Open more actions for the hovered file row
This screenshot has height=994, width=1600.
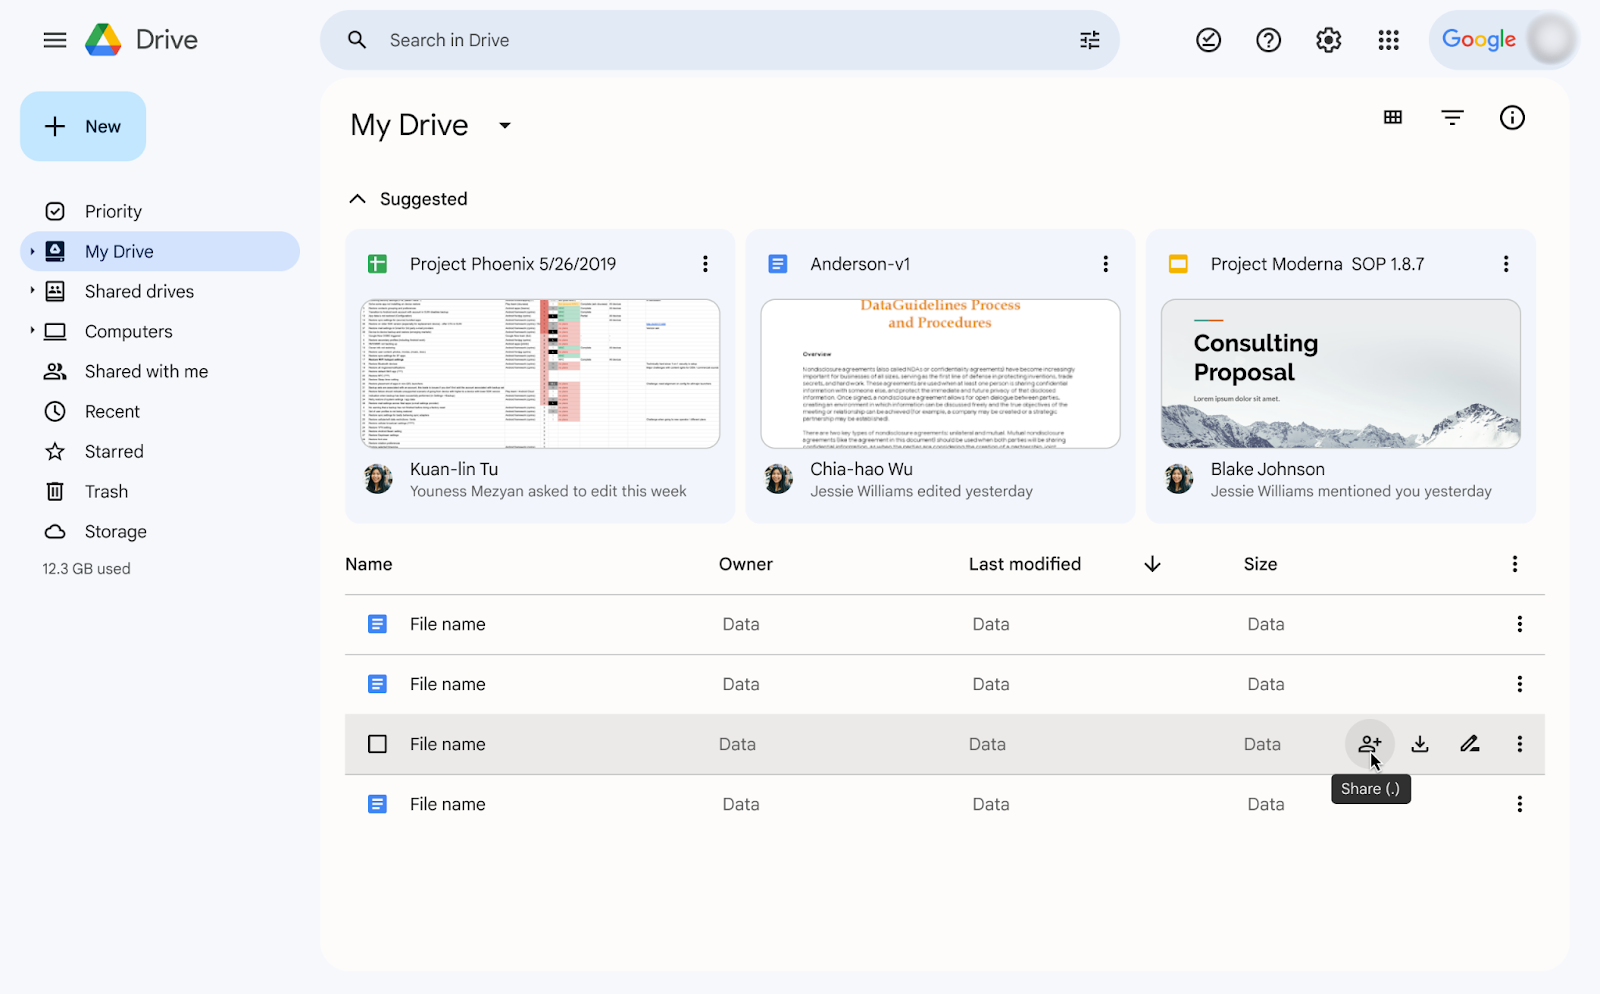point(1520,744)
